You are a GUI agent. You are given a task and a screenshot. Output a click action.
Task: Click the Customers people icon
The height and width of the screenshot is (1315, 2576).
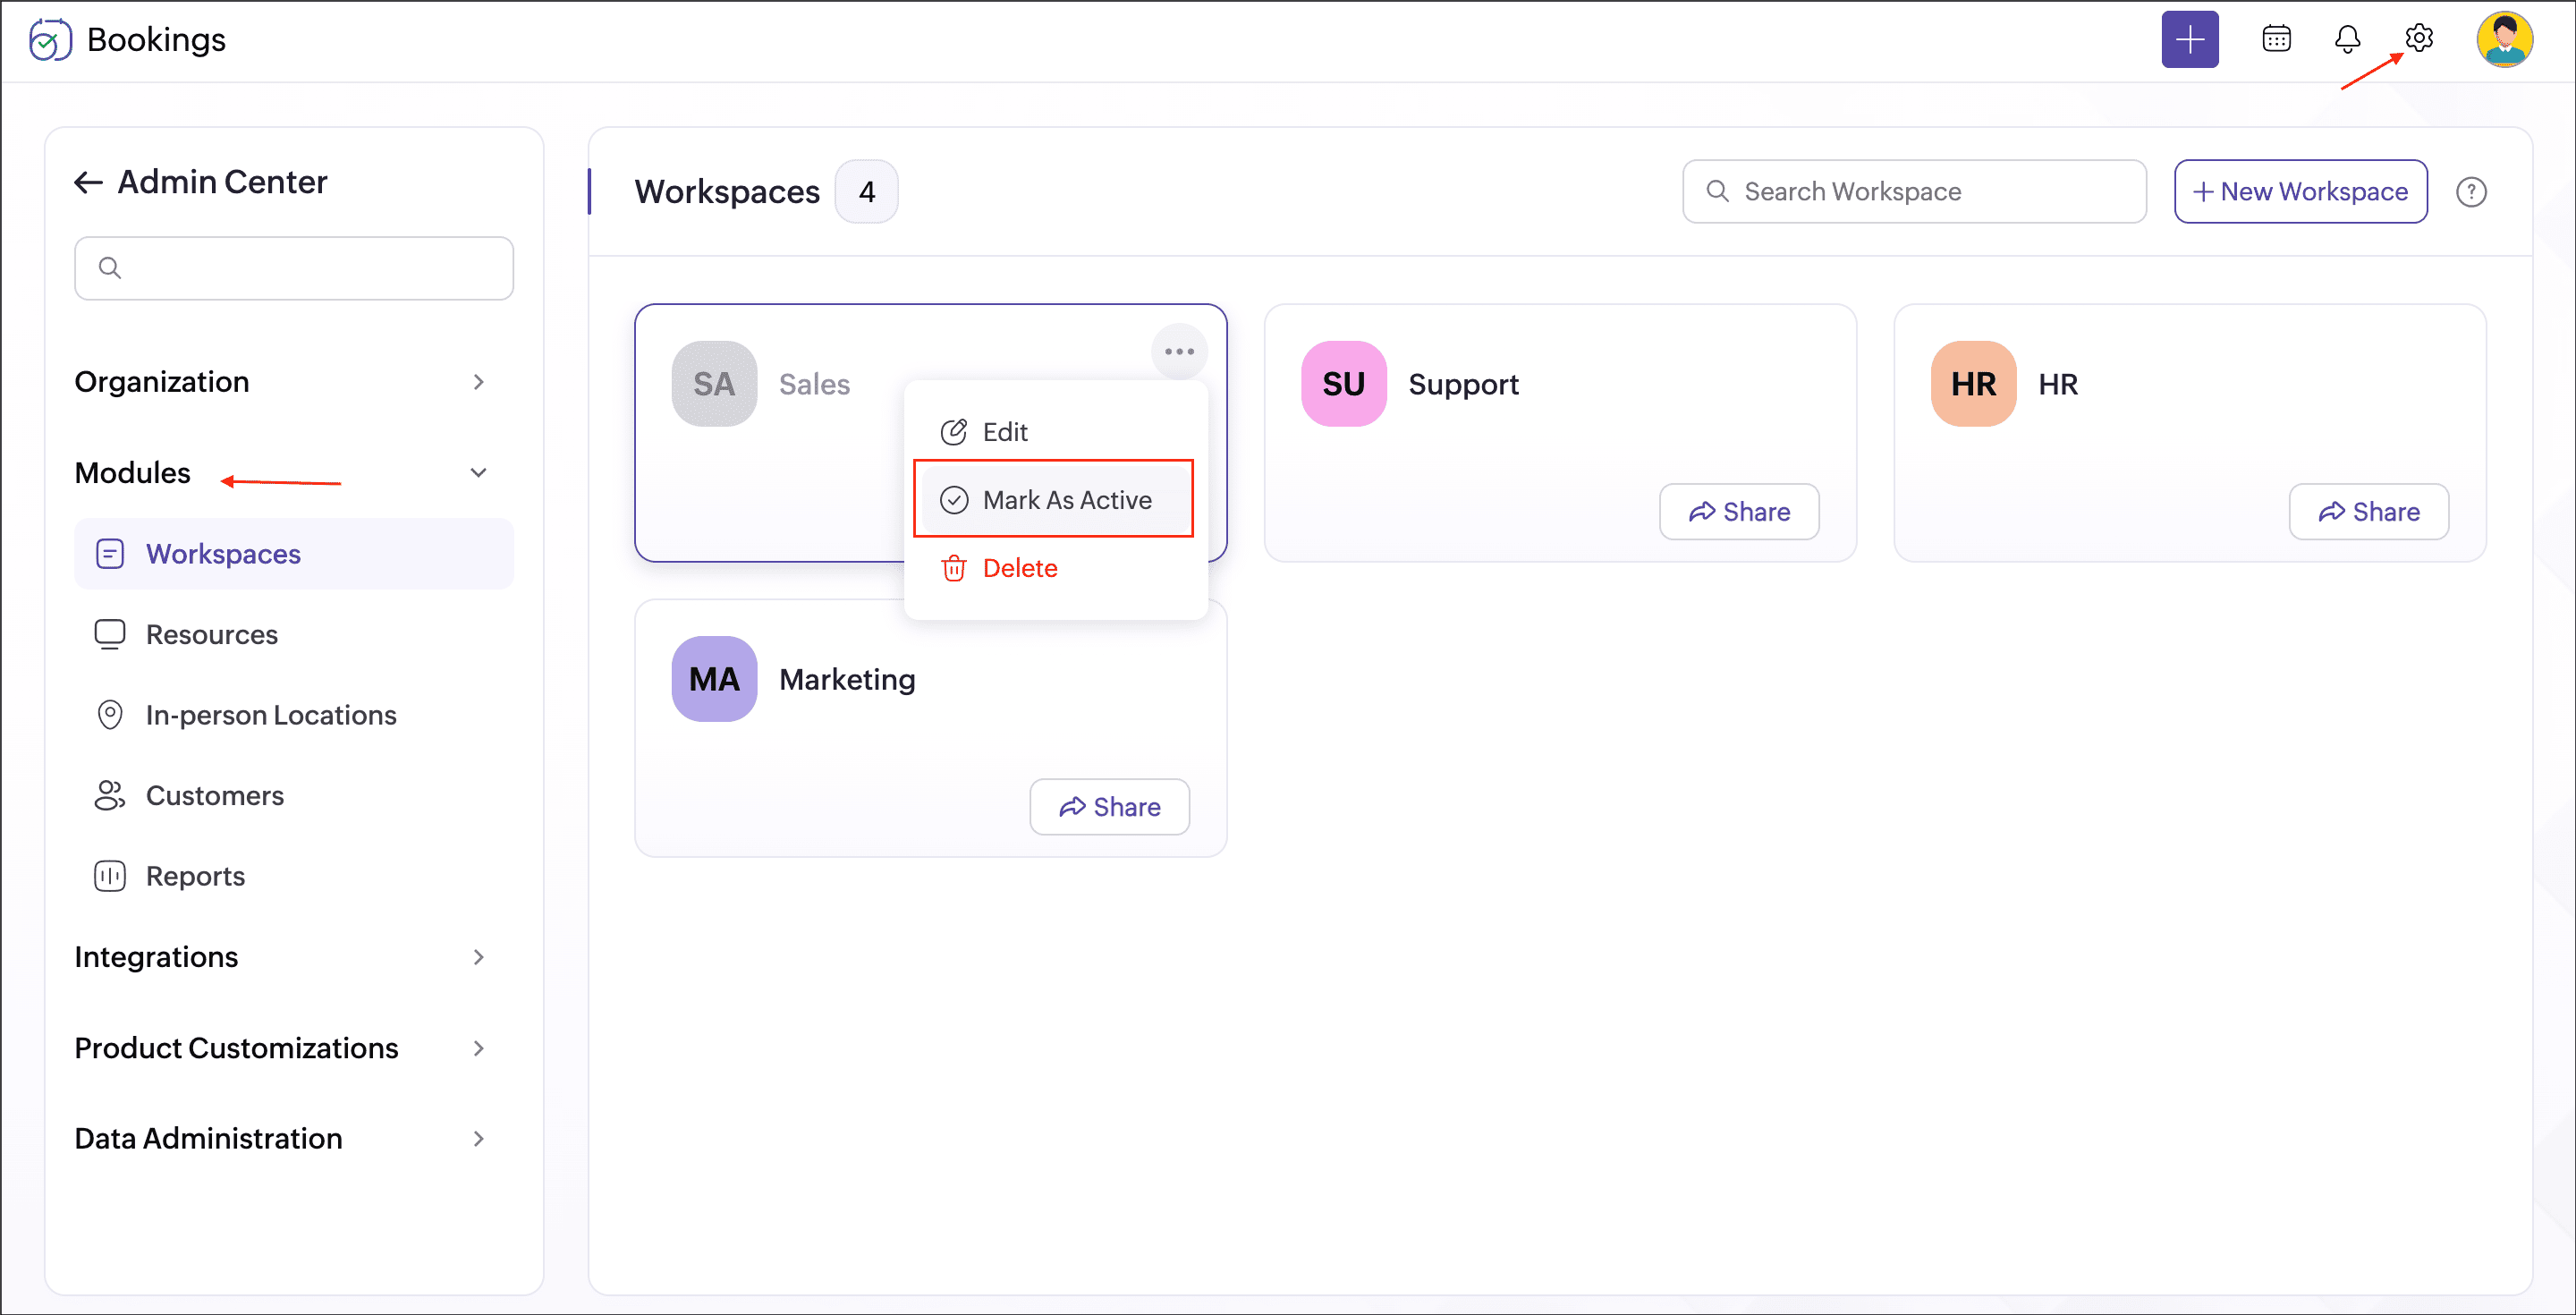pos(110,796)
